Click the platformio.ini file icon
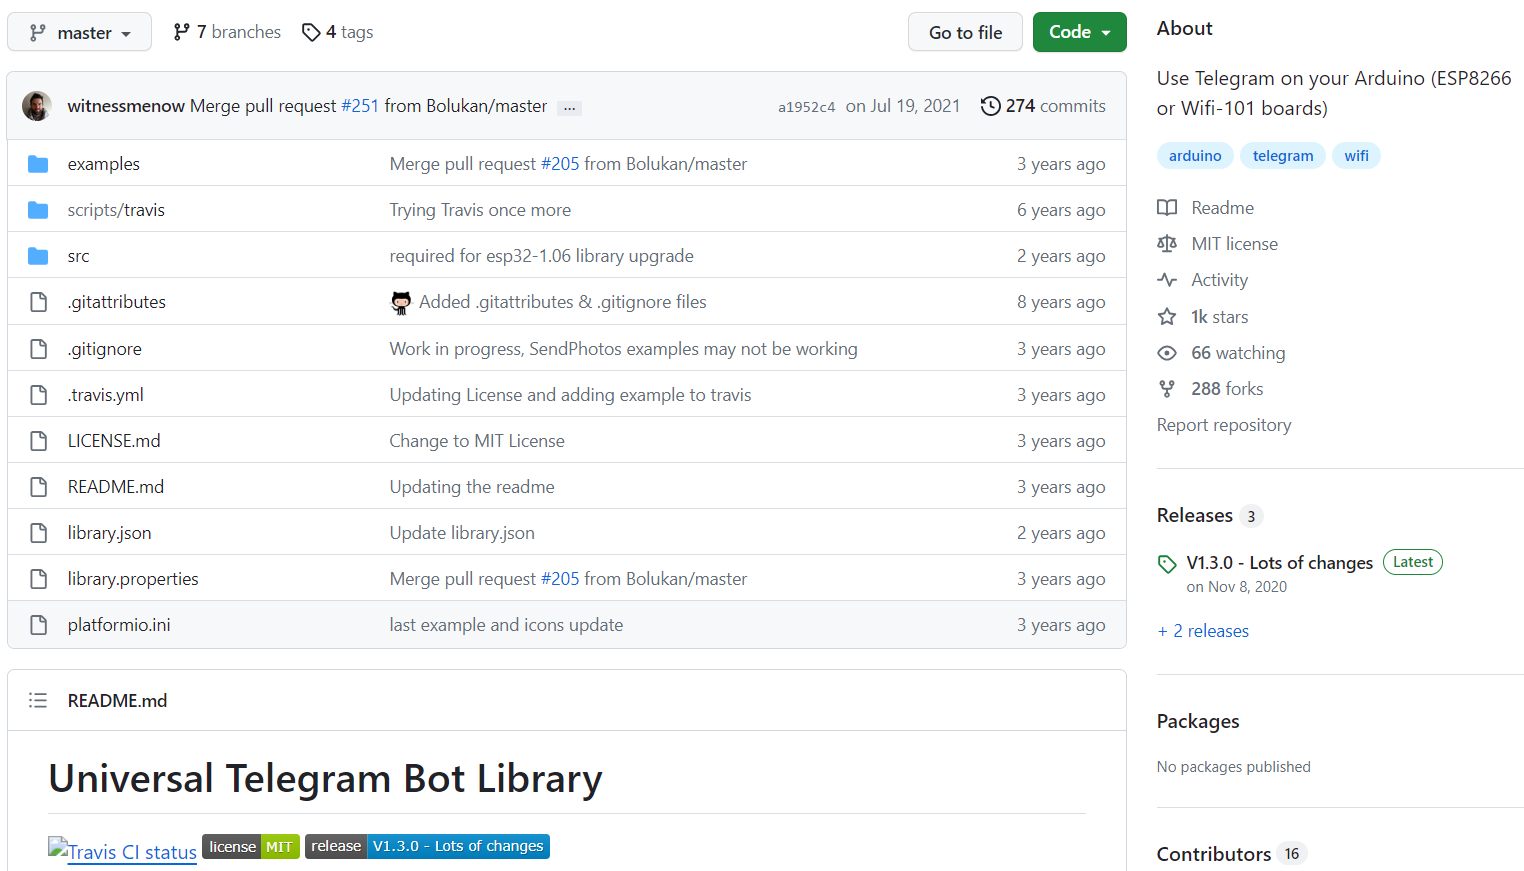1524x871 pixels. pos(38,625)
